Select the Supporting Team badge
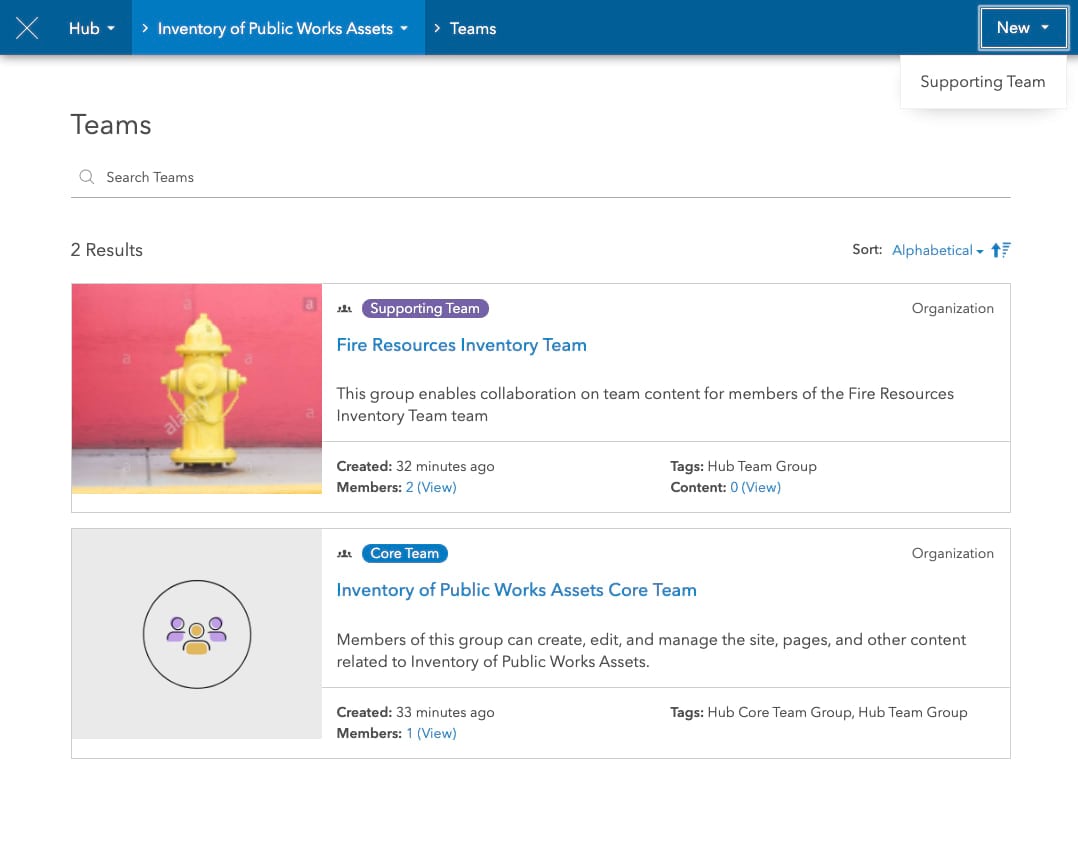This screenshot has width=1078, height=844. (x=425, y=308)
